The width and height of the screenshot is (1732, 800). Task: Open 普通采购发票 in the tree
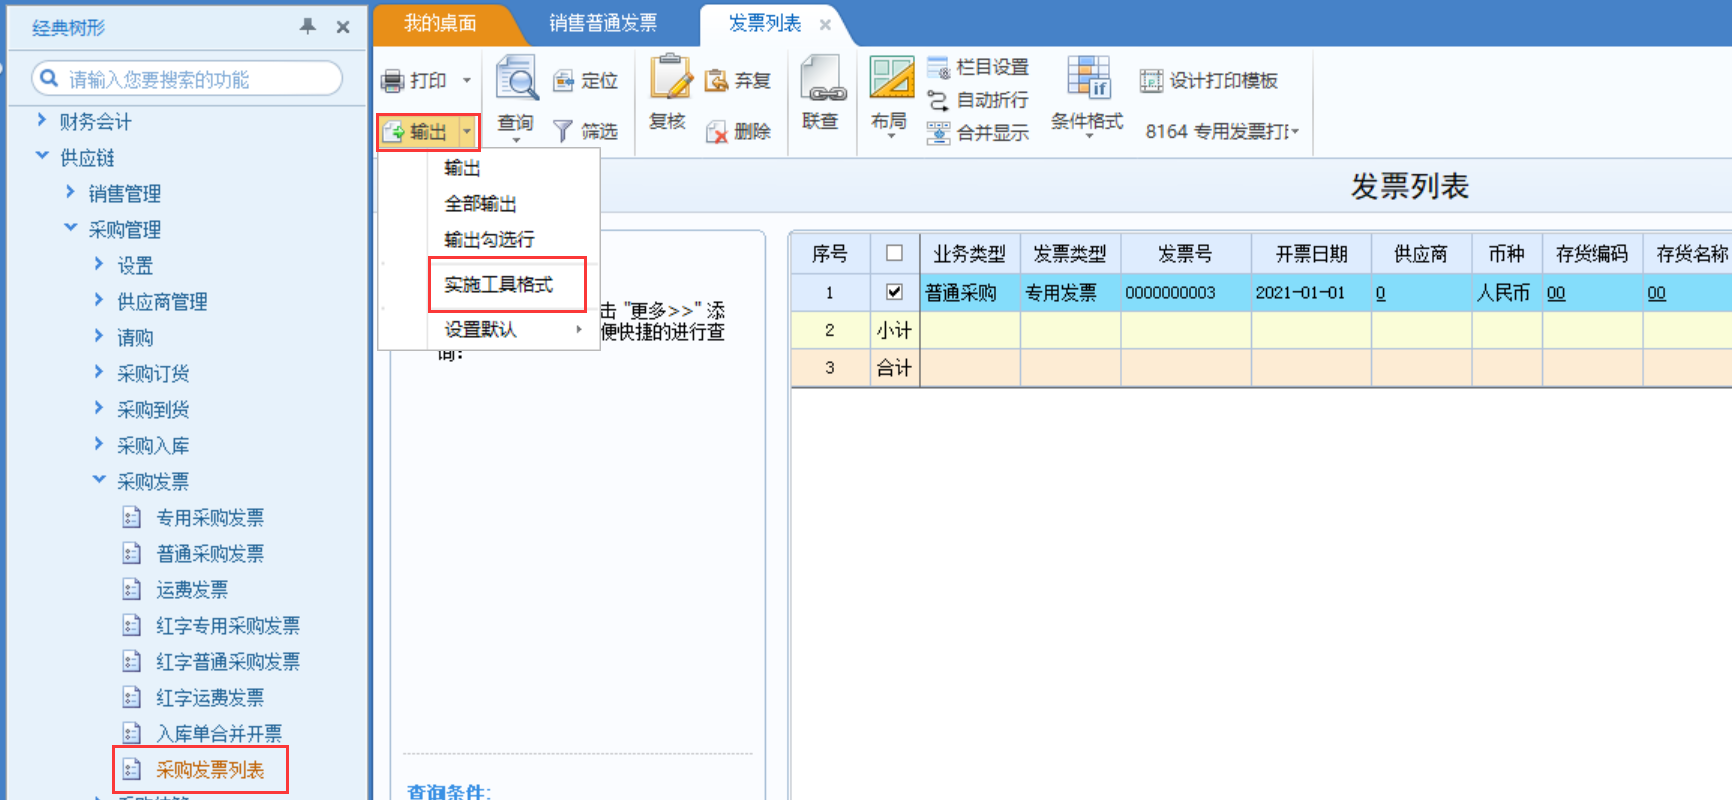(x=210, y=554)
